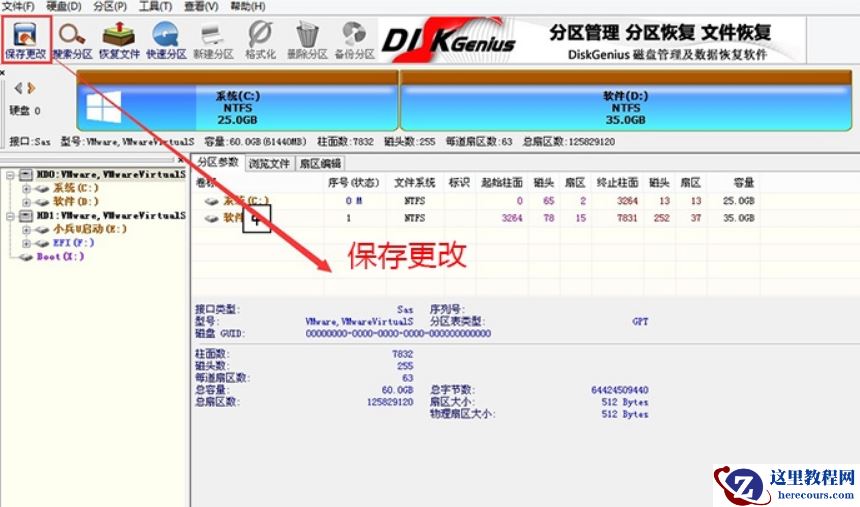Image resolution: width=860 pixels, height=507 pixels.
Task: Click the 序号(状态) column header
Action: [354, 183]
